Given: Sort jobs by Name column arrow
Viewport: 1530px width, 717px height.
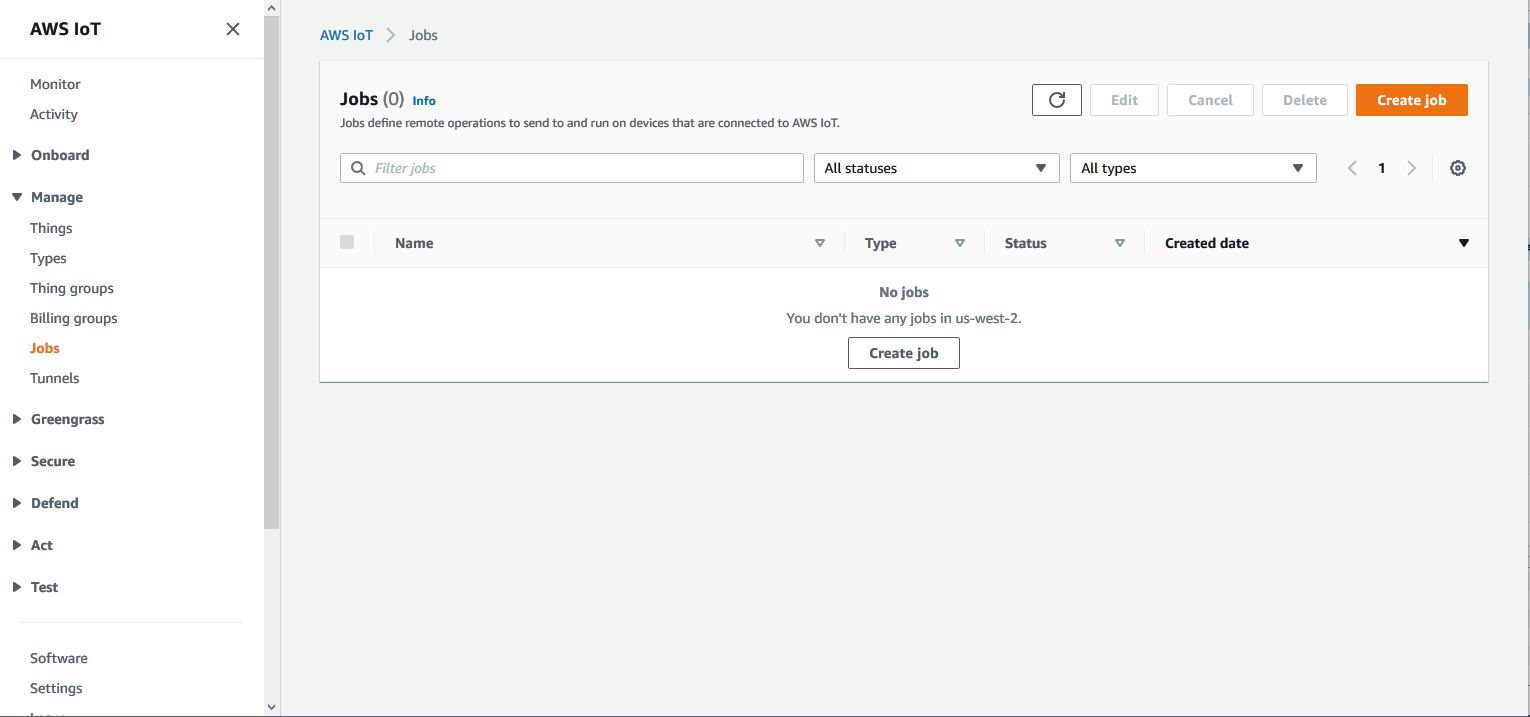Looking at the screenshot, I should pos(820,243).
